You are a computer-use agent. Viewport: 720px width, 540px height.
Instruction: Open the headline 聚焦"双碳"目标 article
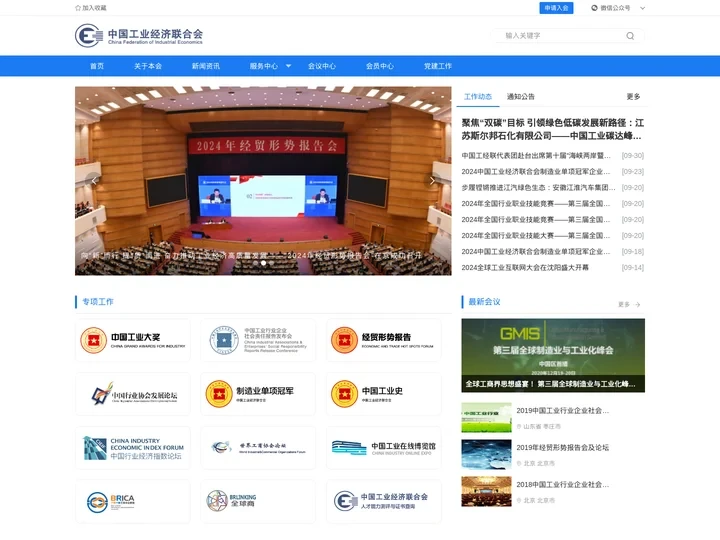point(553,129)
